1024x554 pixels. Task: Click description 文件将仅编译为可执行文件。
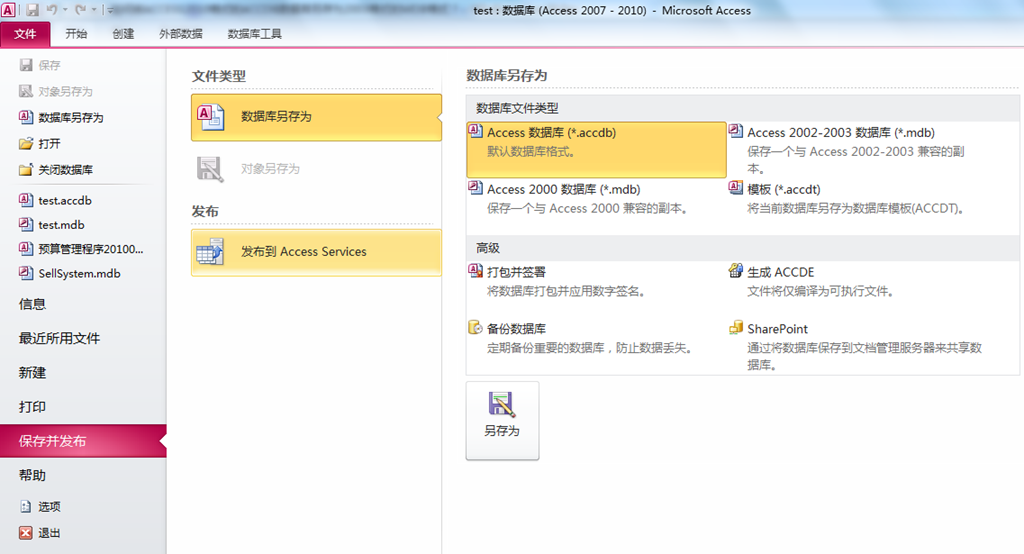(820, 291)
